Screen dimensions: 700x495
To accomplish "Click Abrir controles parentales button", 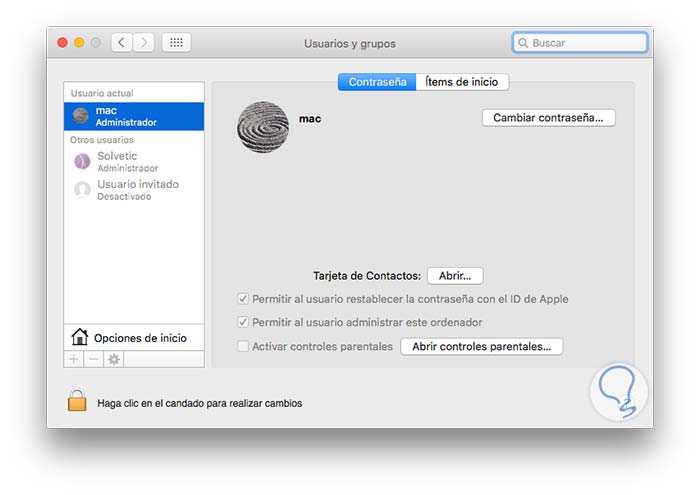I will coord(482,346).
